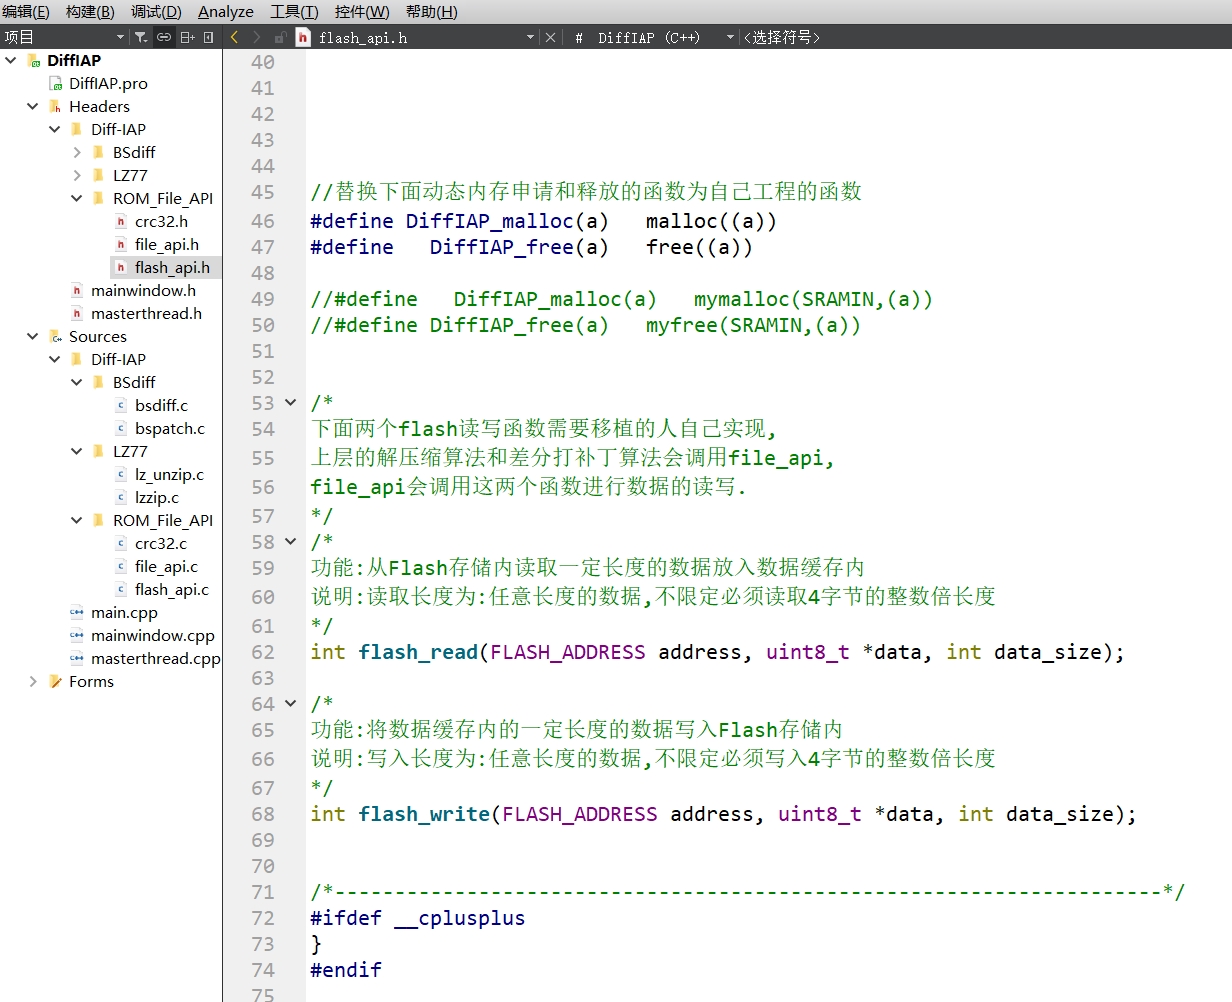
Task: Click the split pane icon in project toolbar
Action: [187, 37]
